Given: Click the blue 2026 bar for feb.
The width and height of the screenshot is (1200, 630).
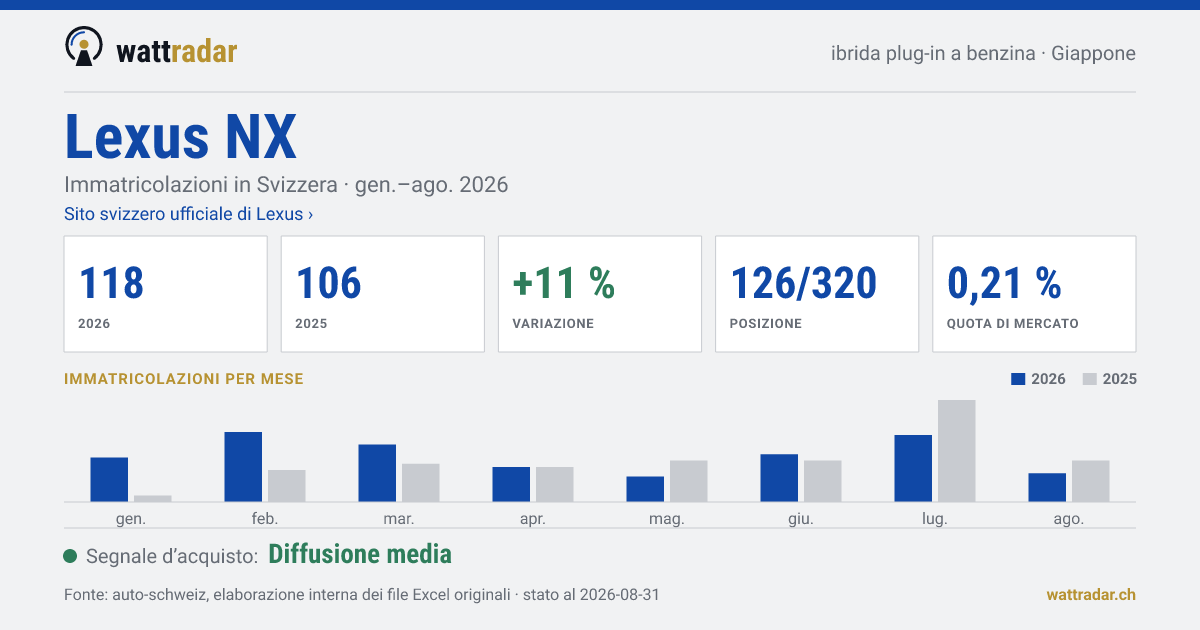Looking at the screenshot, I should click(244, 466).
